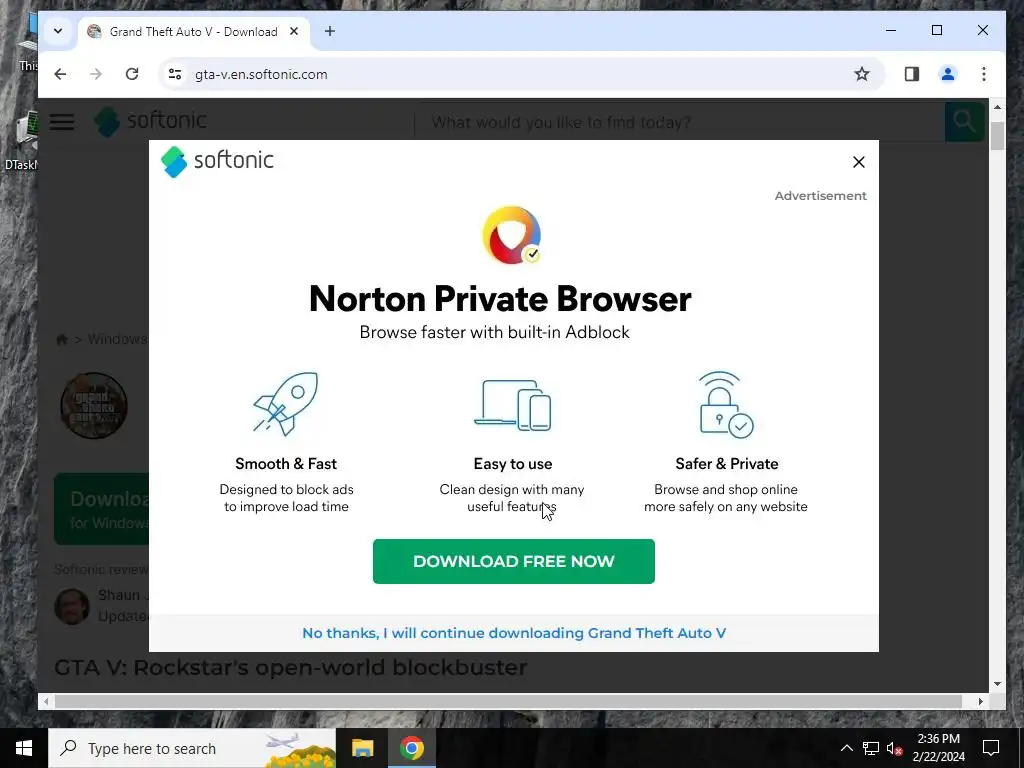Click the reviewer avatar photo
Viewport: 1024px width, 768px height.
coord(72,606)
